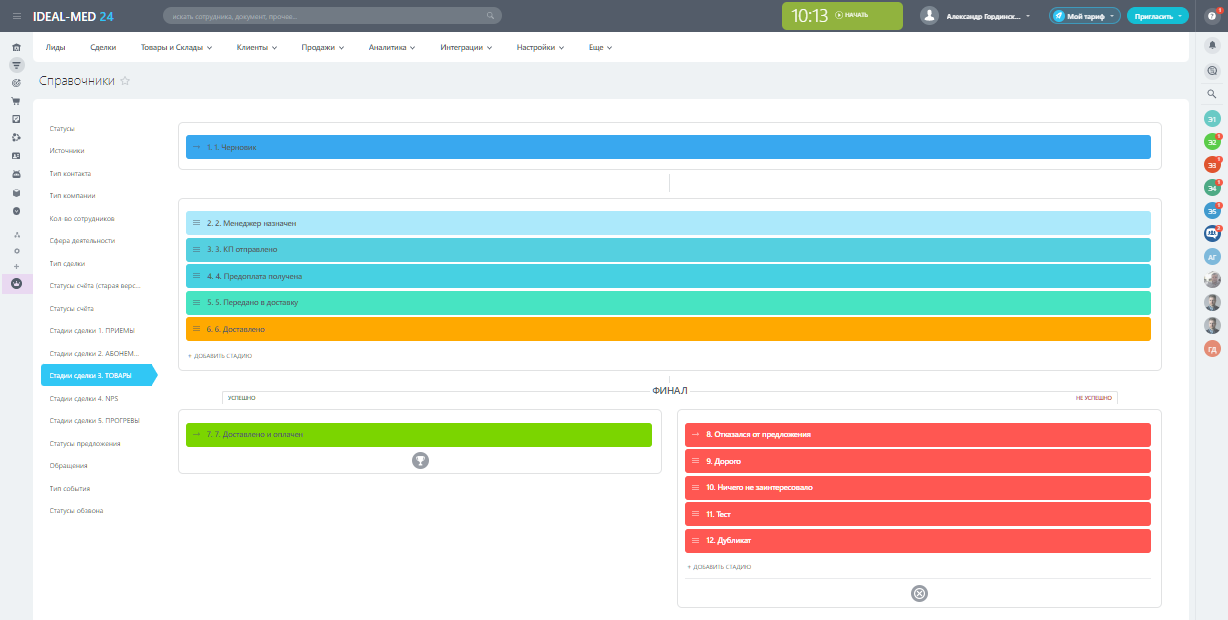Open the Мой тариф dropdown
Viewport: 1228px width, 620px height.
[x=1084, y=16]
